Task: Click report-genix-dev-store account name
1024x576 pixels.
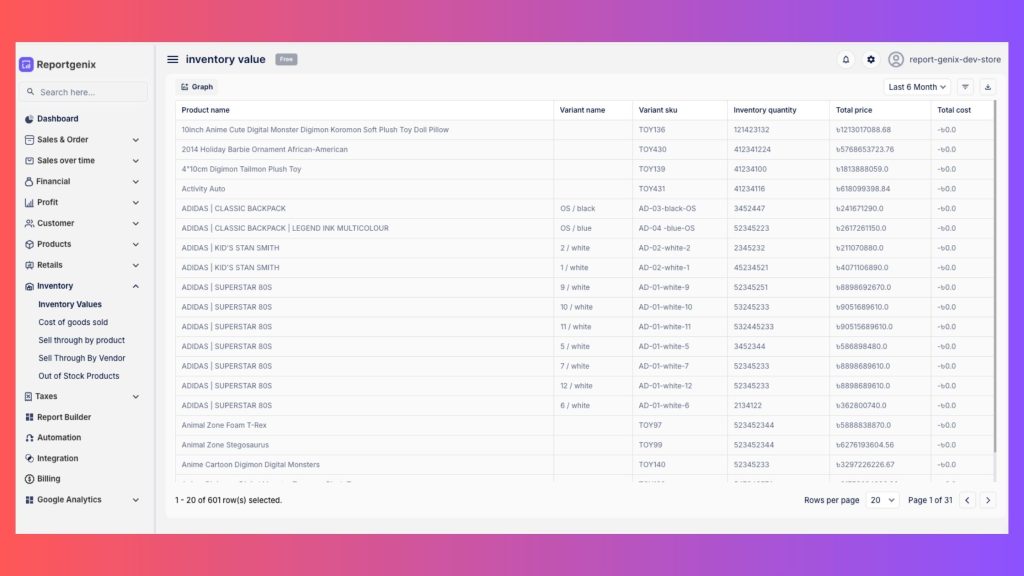Action: coord(955,59)
